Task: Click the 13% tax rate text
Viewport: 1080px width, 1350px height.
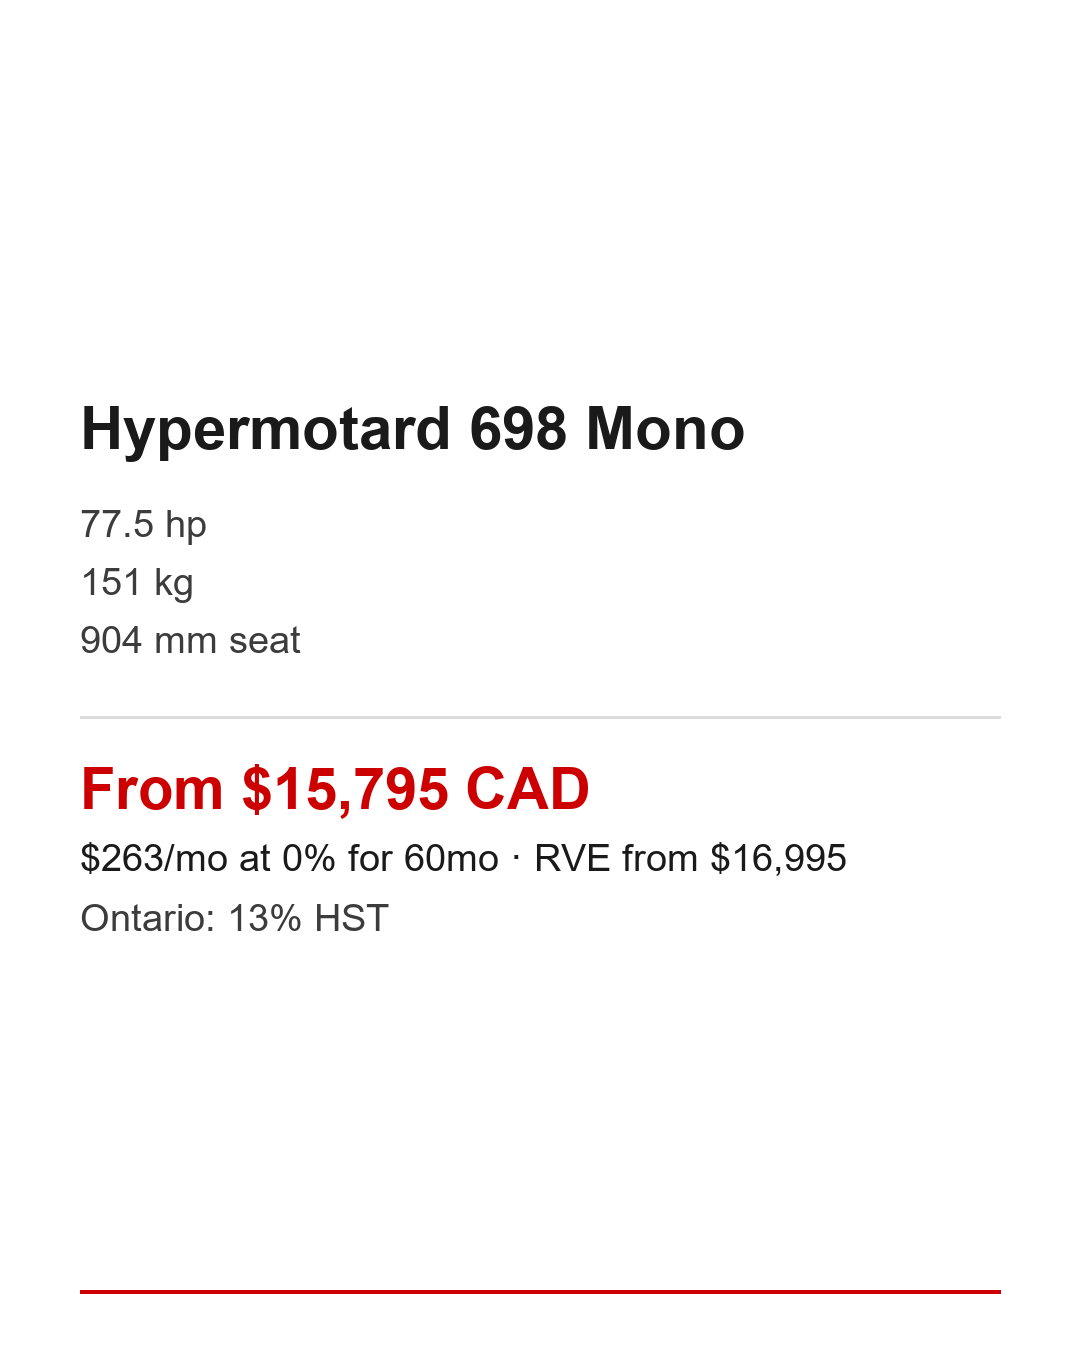Action: [x=264, y=919]
